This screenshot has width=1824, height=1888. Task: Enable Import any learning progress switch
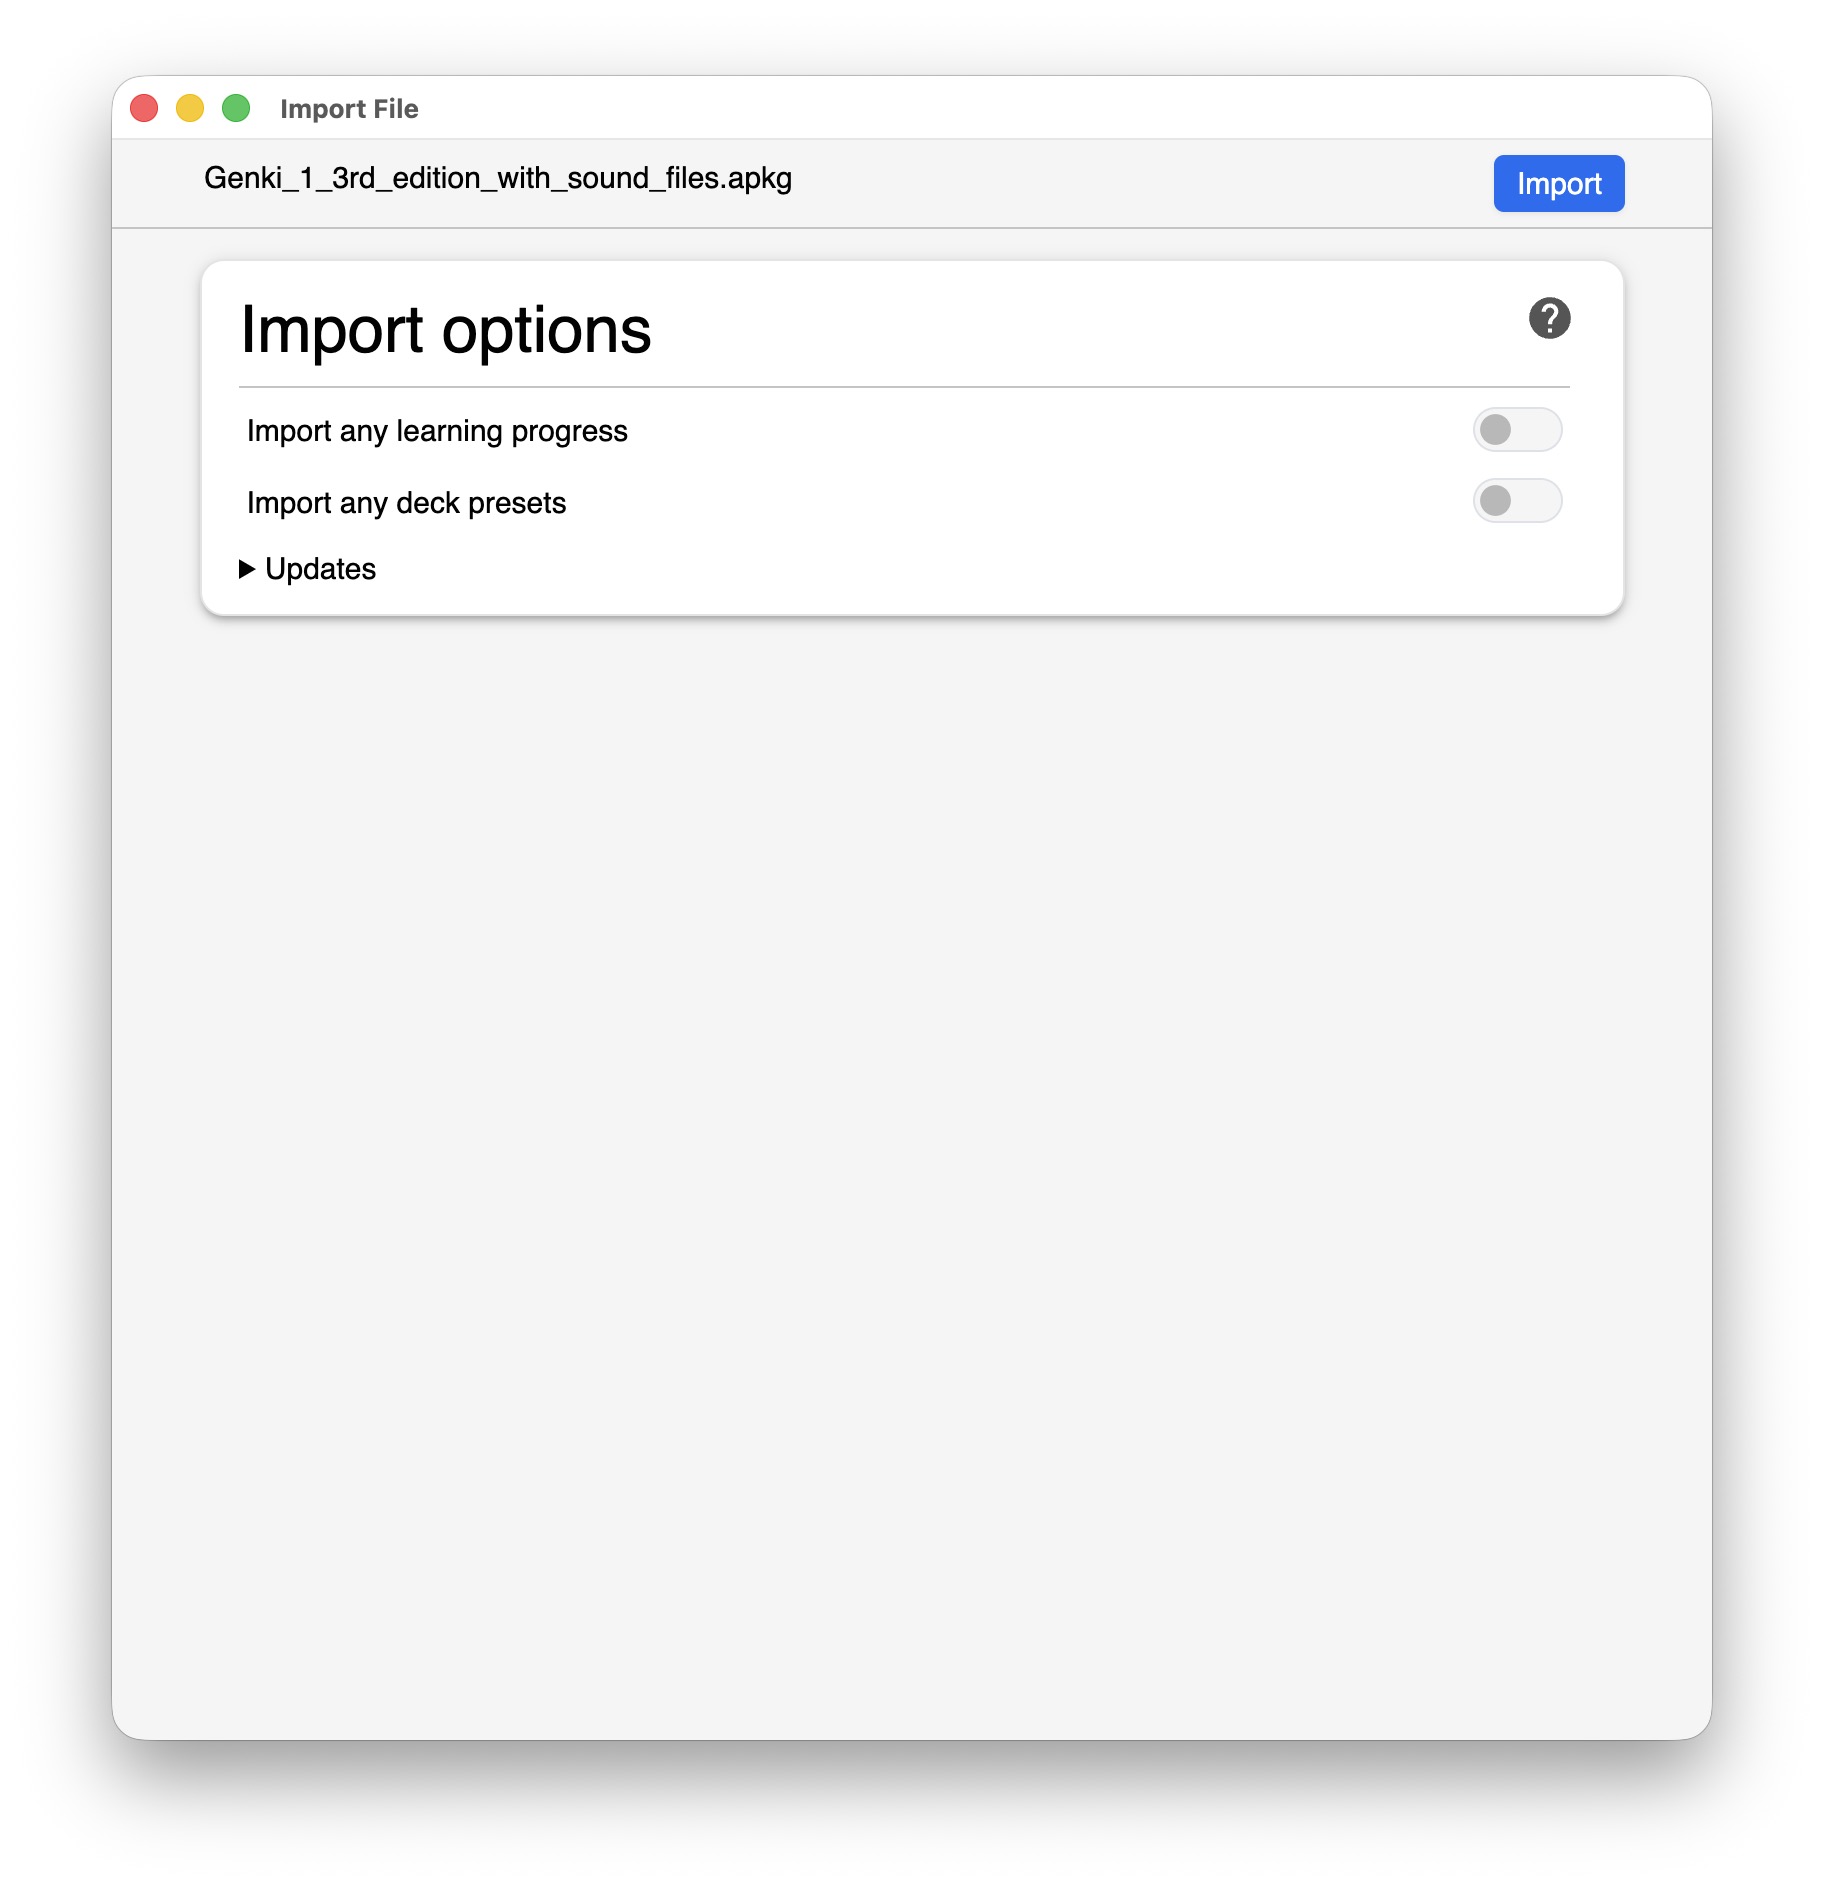pos(1517,430)
